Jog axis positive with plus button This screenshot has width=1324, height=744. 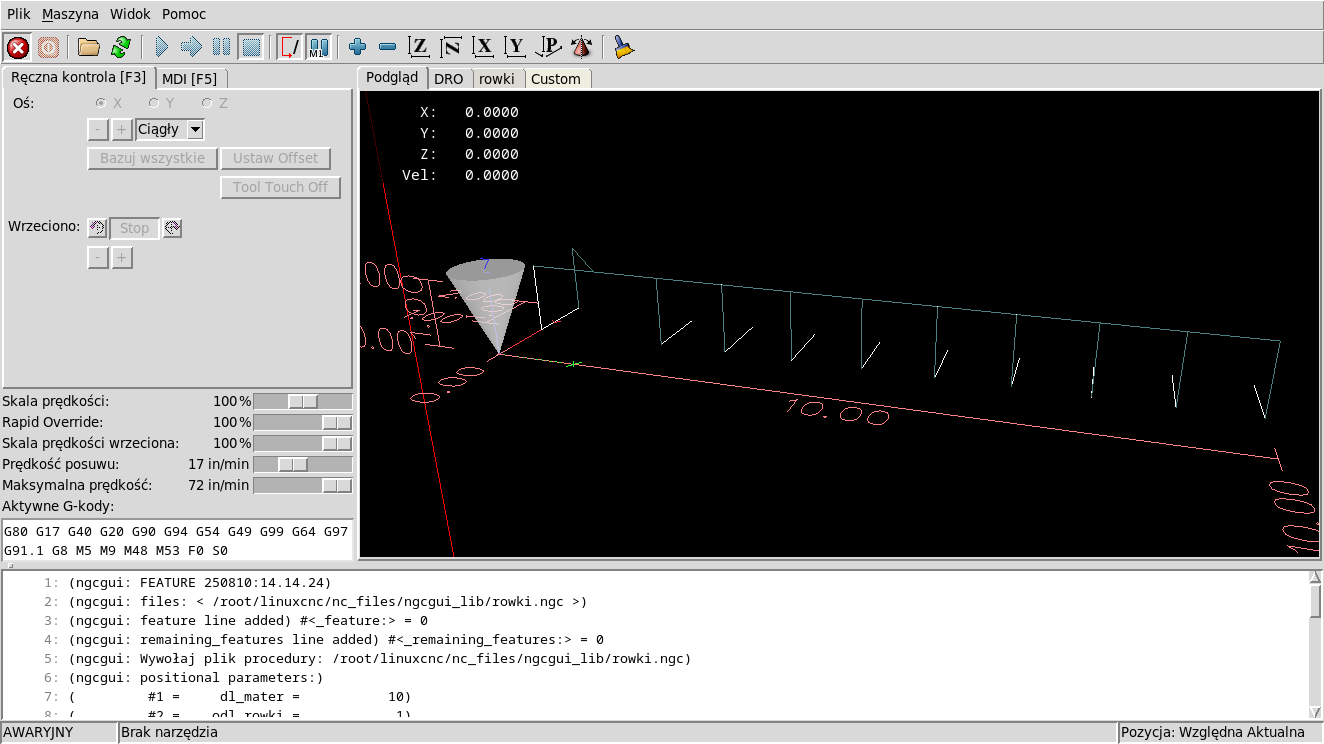pyautogui.click(x=121, y=129)
